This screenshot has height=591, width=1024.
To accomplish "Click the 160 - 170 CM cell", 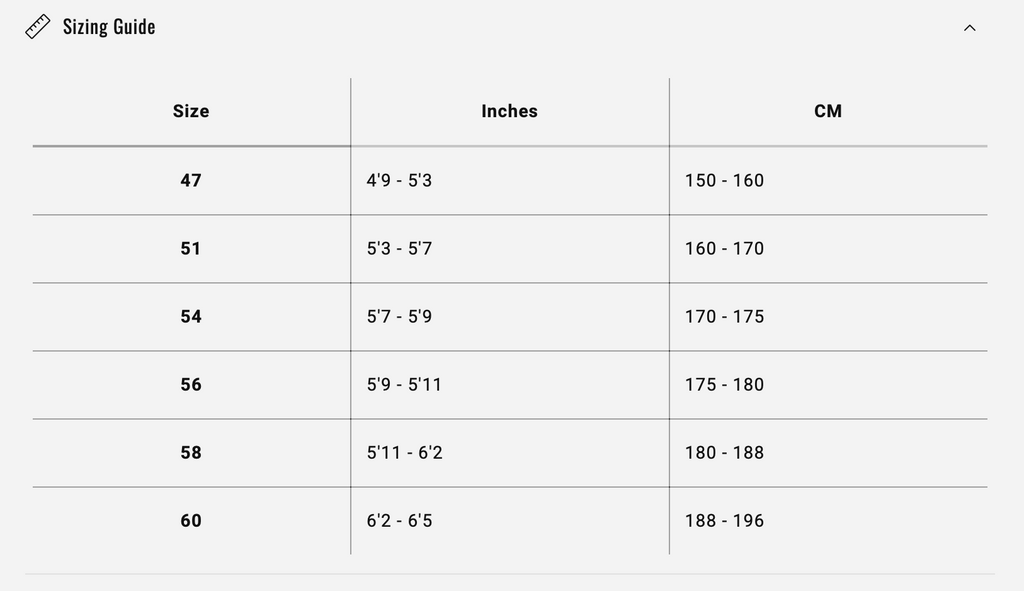I will [x=724, y=249].
